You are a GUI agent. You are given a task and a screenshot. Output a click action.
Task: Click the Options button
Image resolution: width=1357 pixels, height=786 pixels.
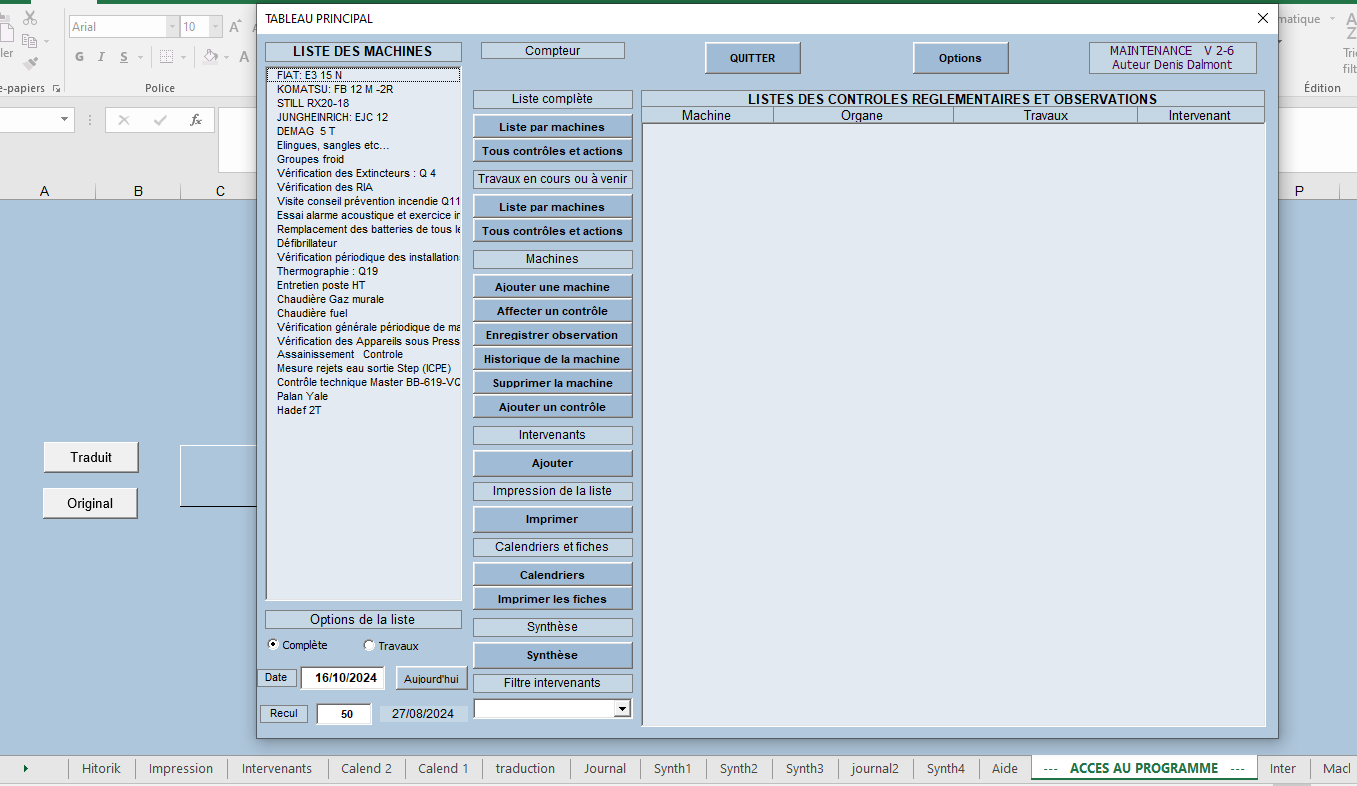960,58
